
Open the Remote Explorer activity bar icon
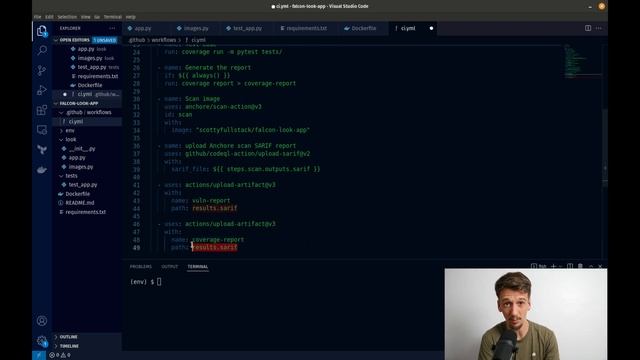[x=42, y=130]
